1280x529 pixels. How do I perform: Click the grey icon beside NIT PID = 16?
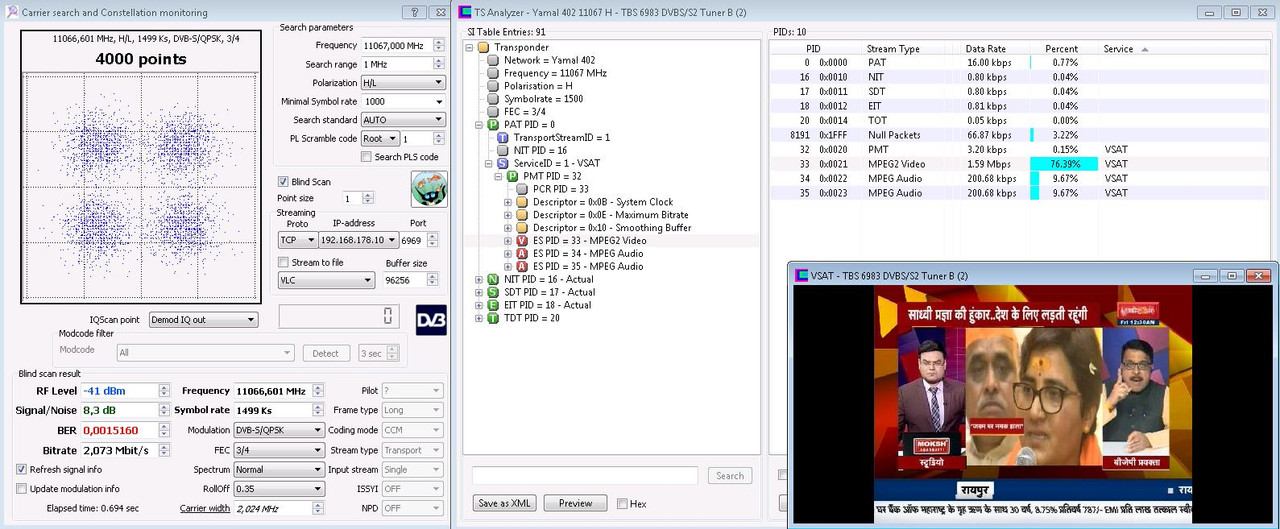(503, 150)
